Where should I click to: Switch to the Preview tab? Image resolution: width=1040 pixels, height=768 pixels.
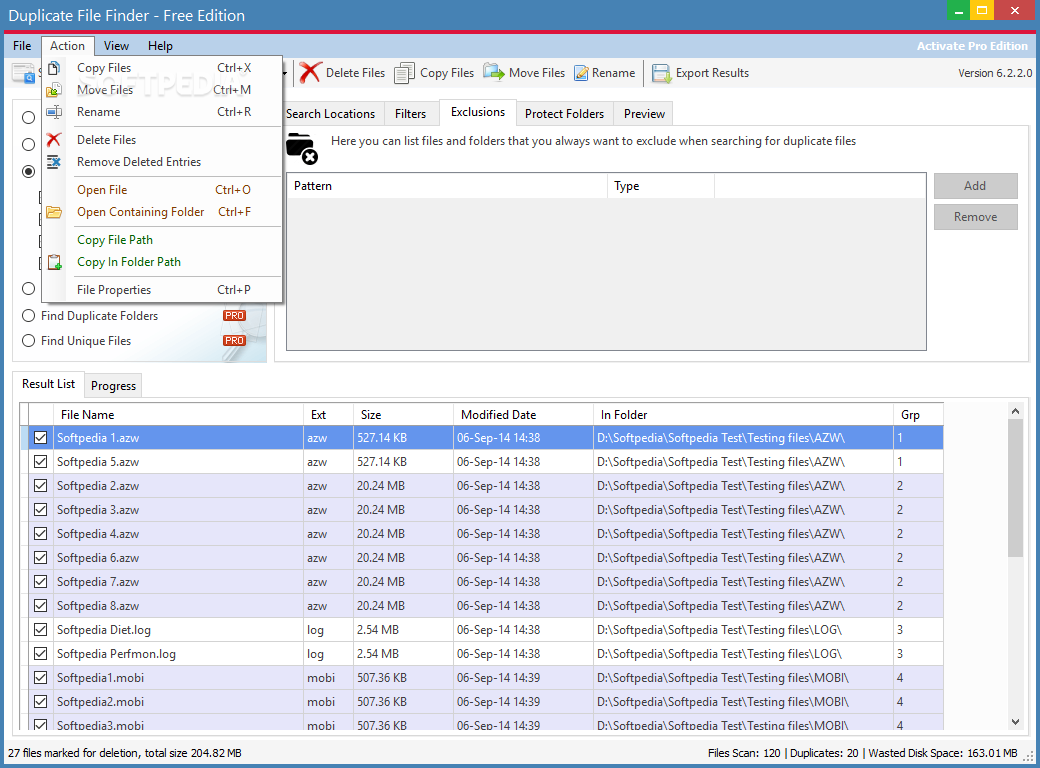644,114
